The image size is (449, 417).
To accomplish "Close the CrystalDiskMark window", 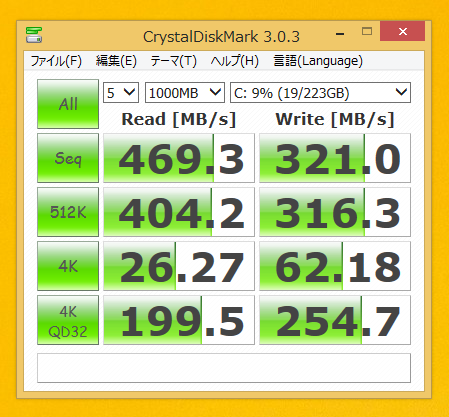I will coord(403,31).
